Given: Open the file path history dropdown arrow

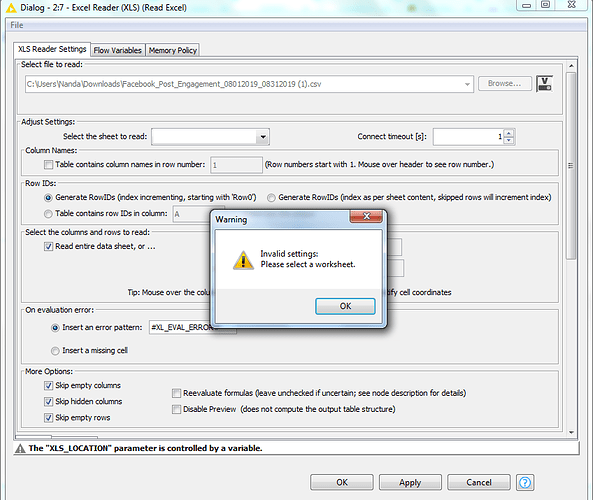Looking at the screenshot, I should tap(467, 84).
